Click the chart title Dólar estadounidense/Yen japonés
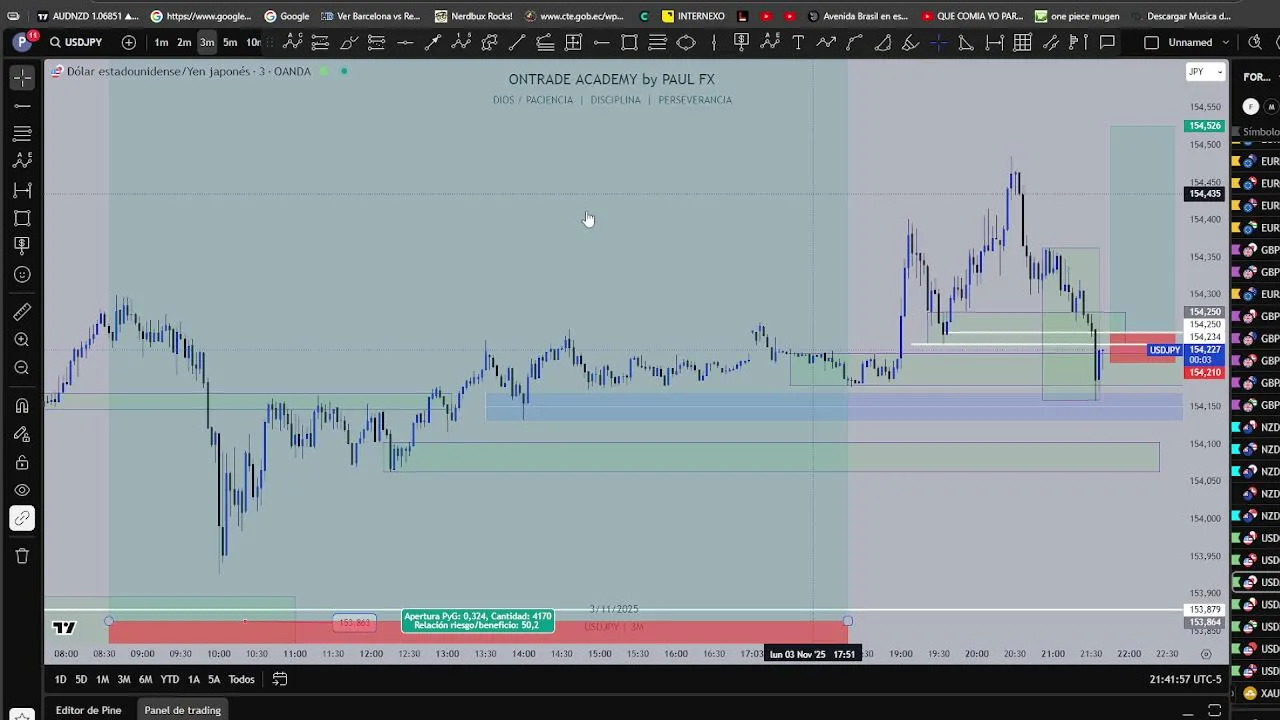 pyautogui.click(x=158, y=71)
